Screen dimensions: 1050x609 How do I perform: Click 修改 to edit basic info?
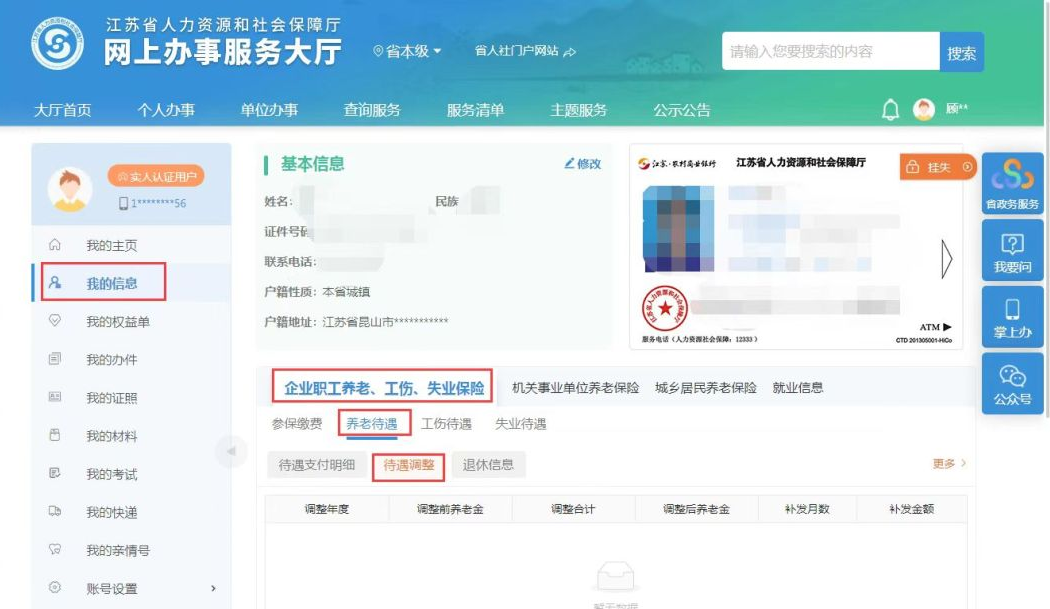[x=582, y=164]
